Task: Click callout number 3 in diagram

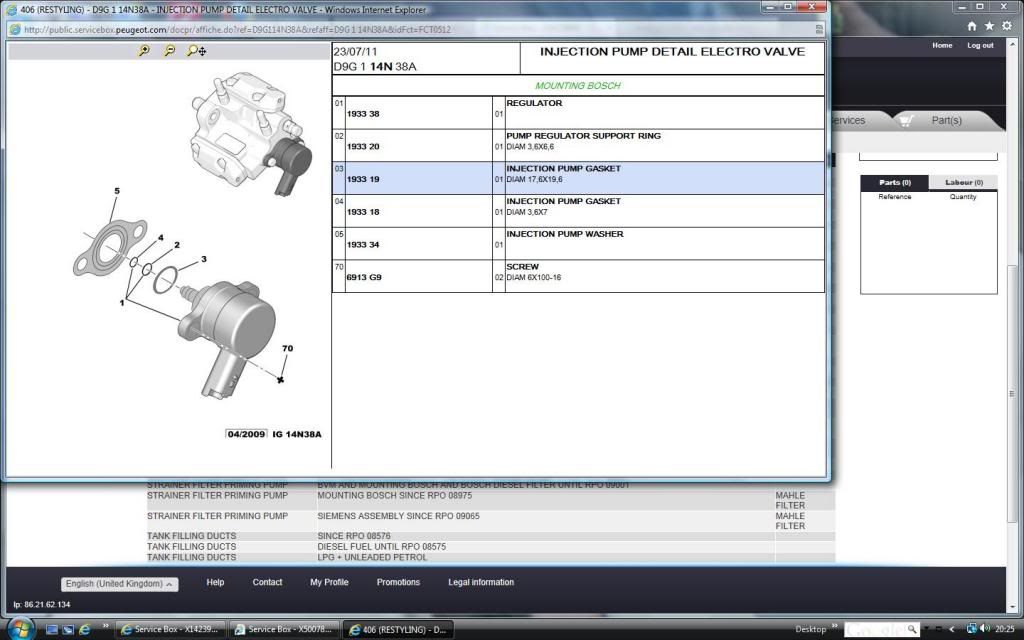Action: (x=204, y=259)
